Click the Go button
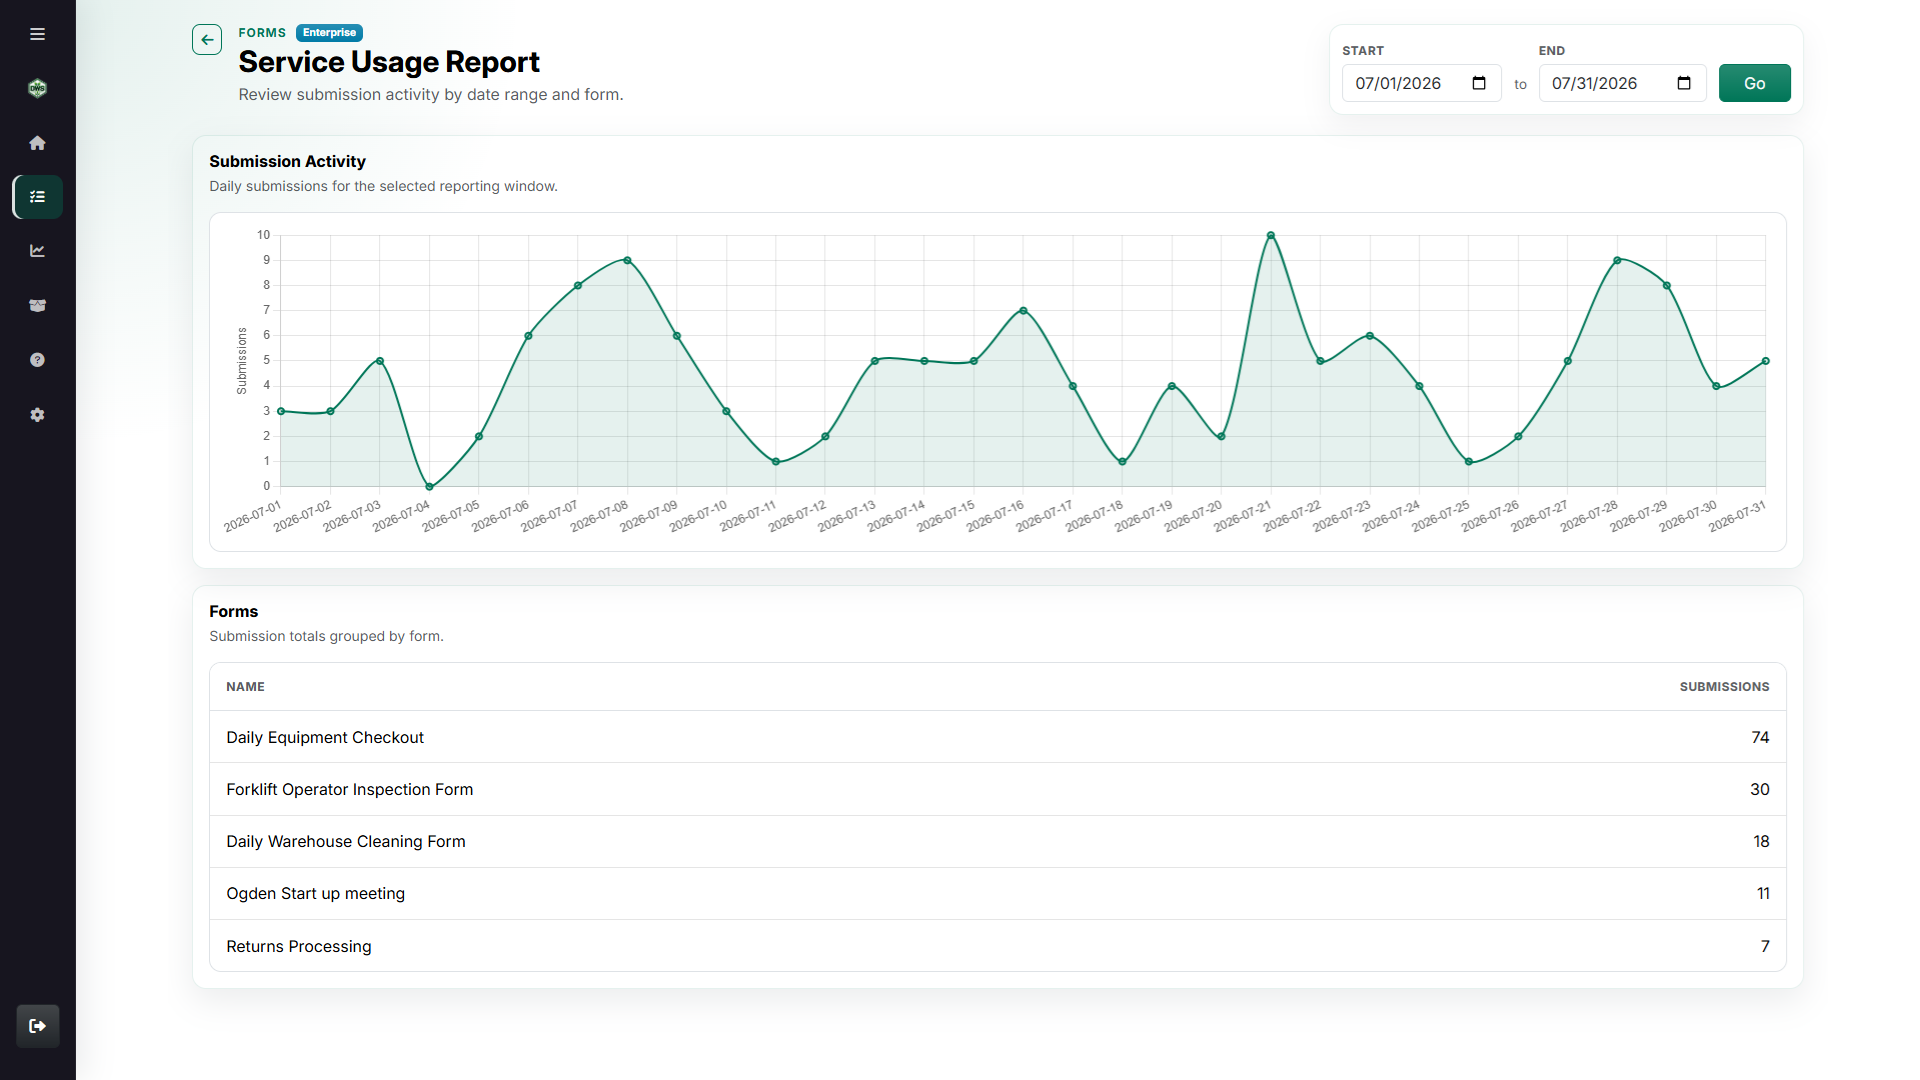 tap(1754, 83)
